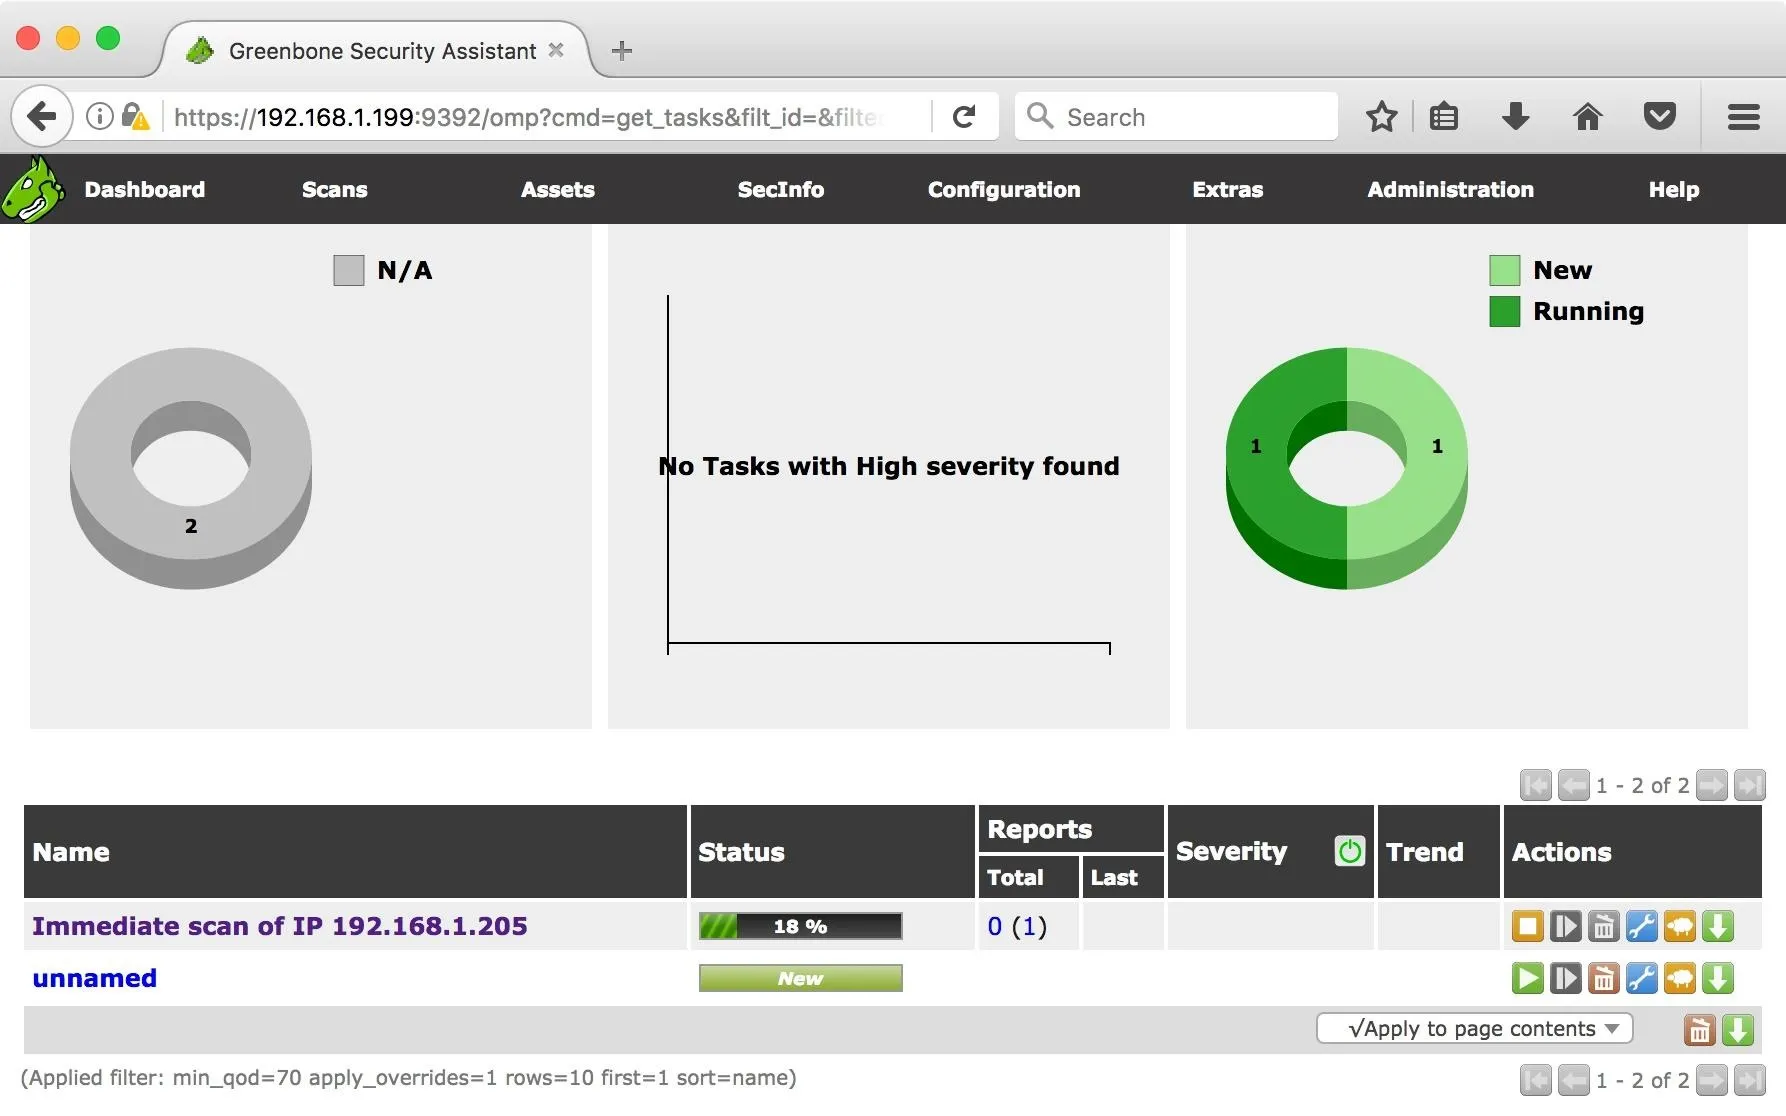This screenshot has height=1116, width=1786.
Task: Click next-page arrow in bottom pagination
Action: (1711, 1080)
